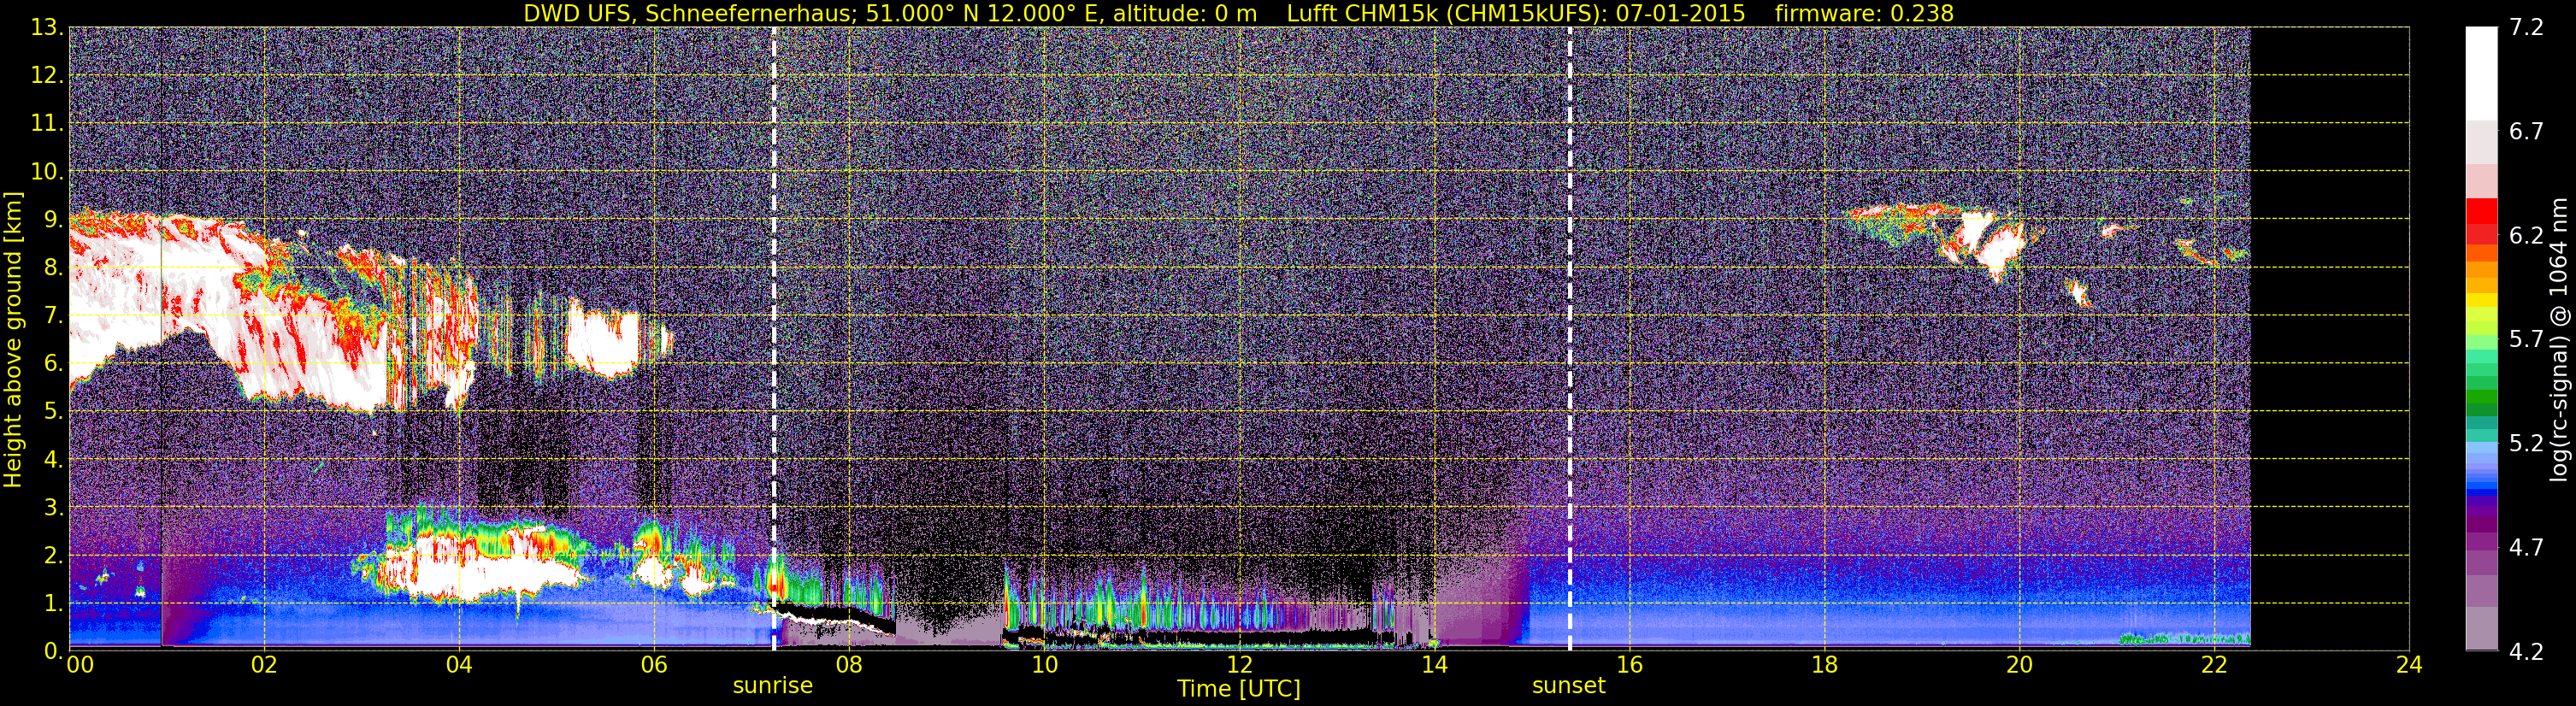Viewport: 2576px width, 706px height.
Task: Click the colorbar label 'log(rc-signal) @ 1064 nm'
Action: pyautogui.click(x=2558, y=340)
